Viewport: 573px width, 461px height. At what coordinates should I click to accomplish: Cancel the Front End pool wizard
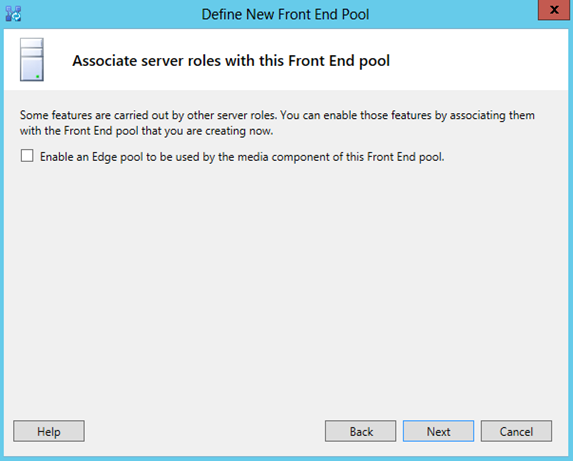click(x=516, y=431)
